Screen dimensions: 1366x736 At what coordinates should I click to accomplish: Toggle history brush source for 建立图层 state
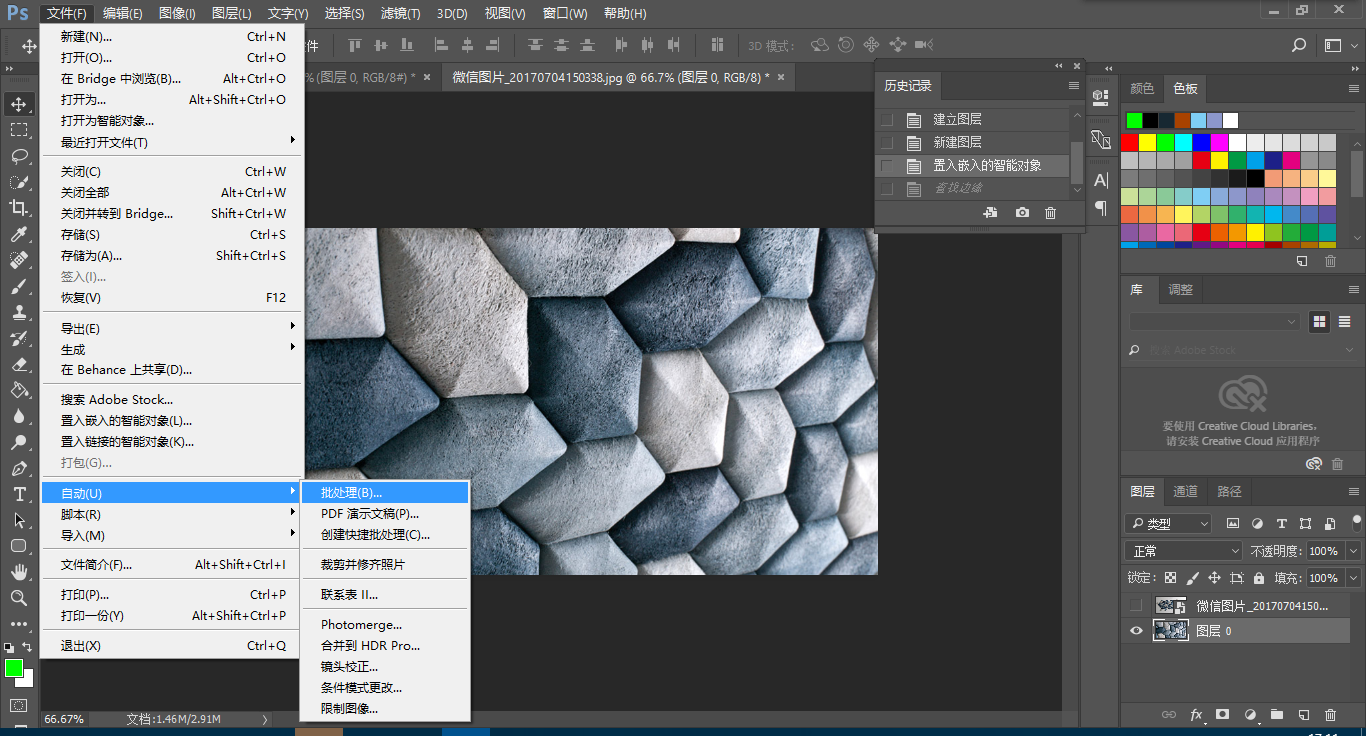[887, 120]
